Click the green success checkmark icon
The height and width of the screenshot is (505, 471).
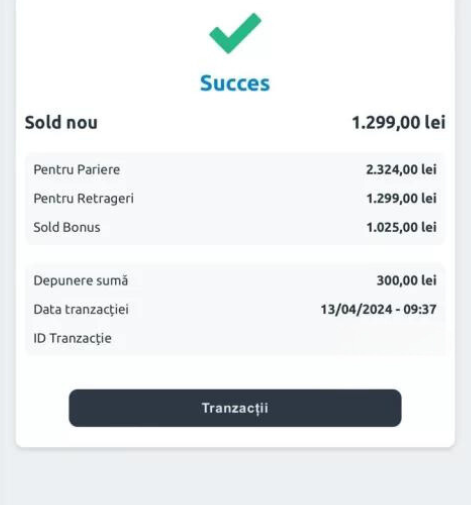point(235,33)
